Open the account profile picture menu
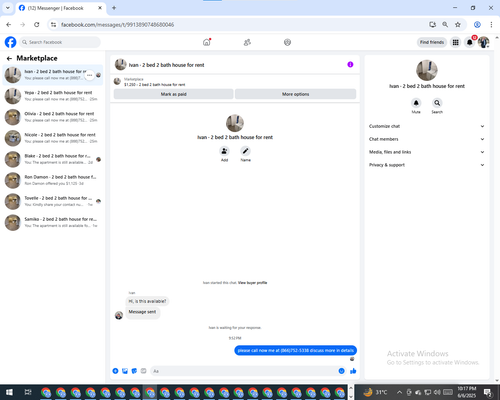The width and height of the screenshot is (500, 400). 483,42
